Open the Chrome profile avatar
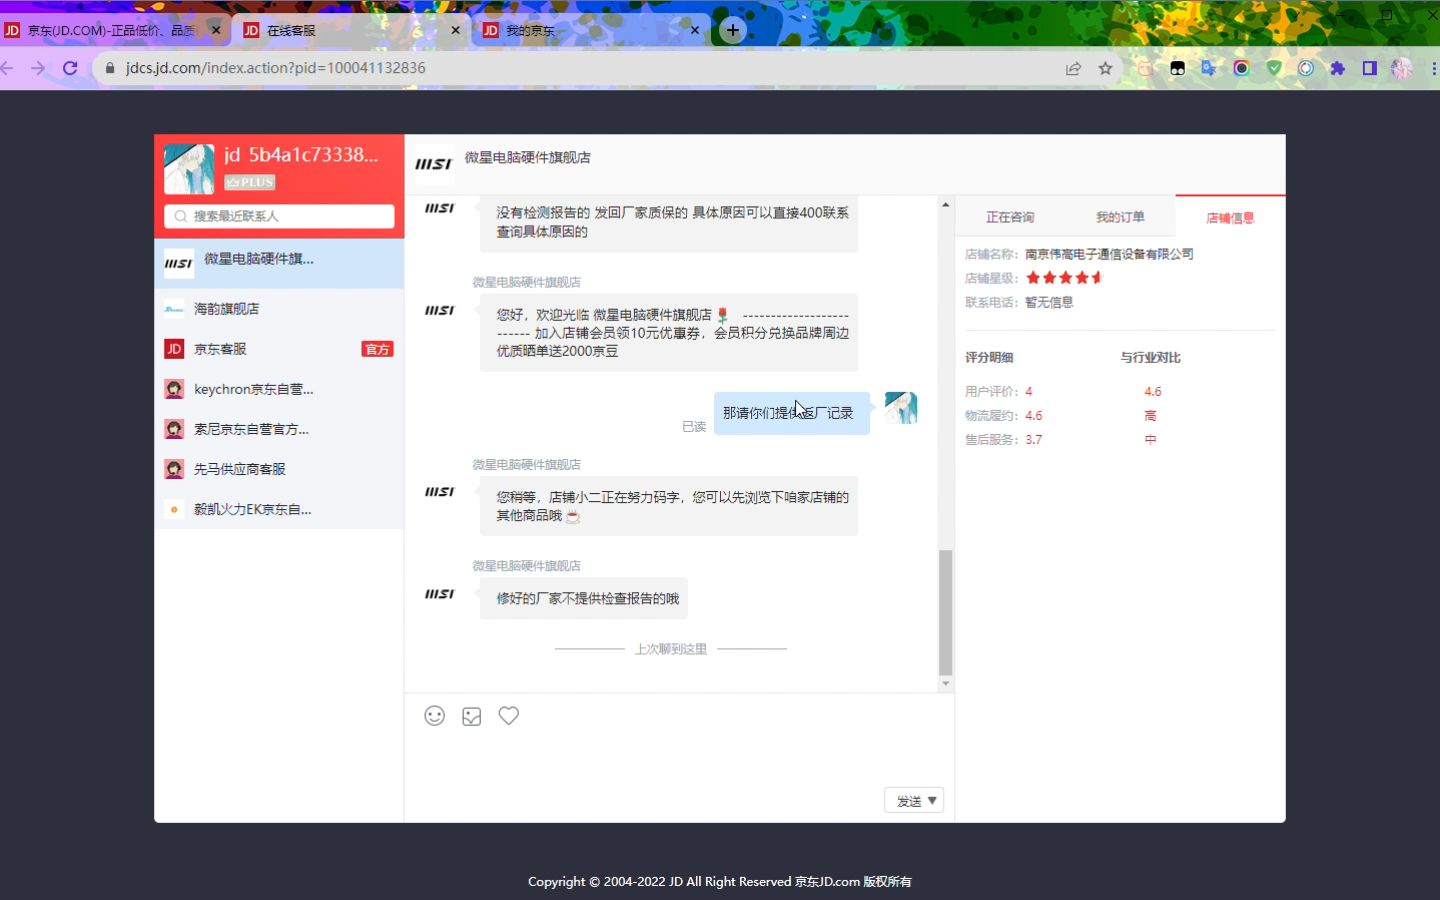Viewport: 1440px width, 900px height. 1402,68
